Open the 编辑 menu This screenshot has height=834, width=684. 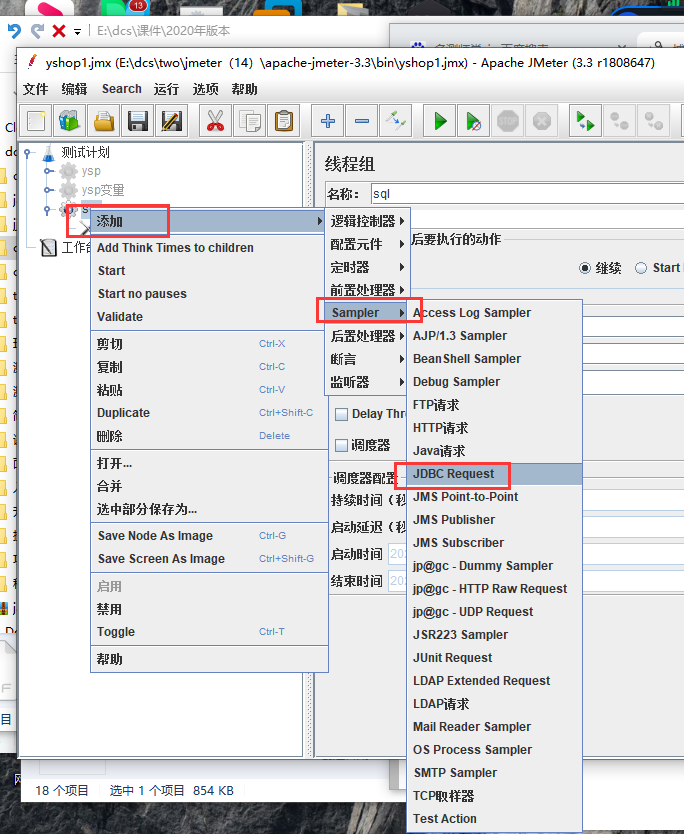(74, 89)
